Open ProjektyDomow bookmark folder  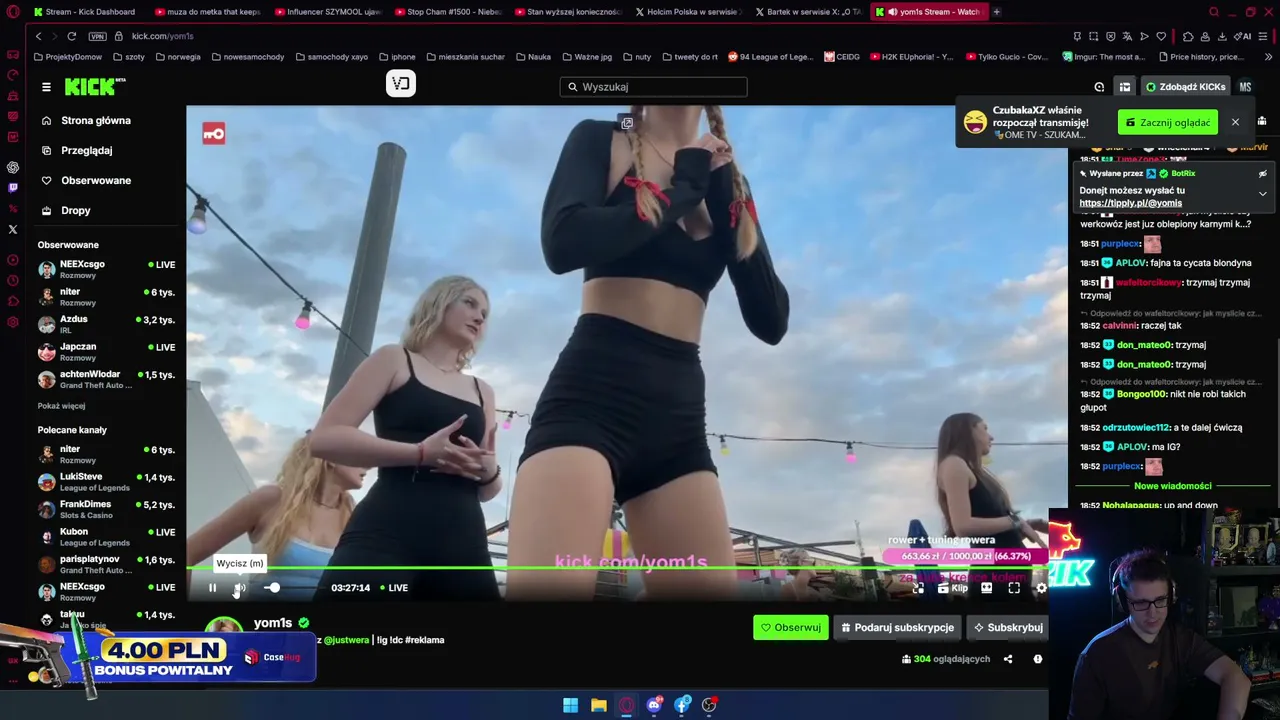pyautogui.click(x=68, y=57)
